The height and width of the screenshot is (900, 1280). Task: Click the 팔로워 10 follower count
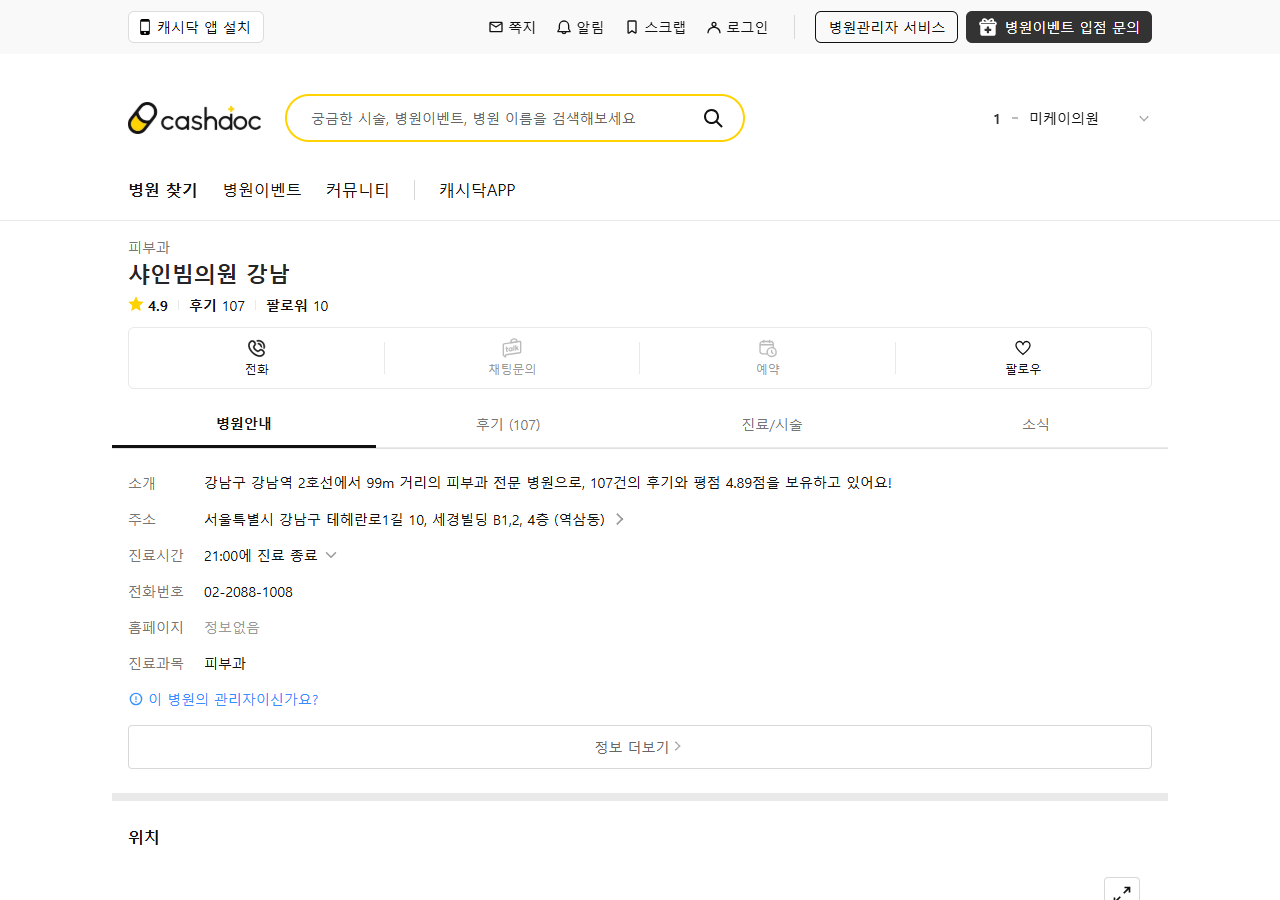click(297, 306)
